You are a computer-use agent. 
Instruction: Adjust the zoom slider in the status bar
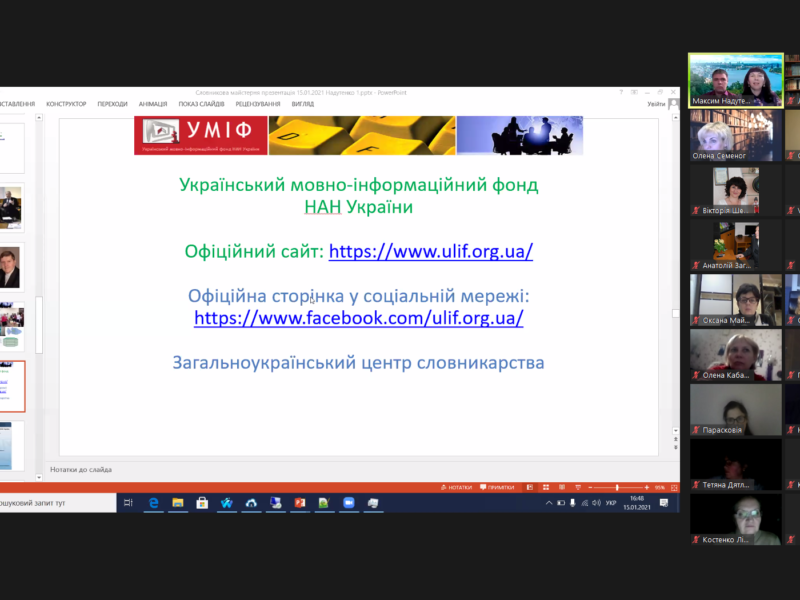point(617,487)
